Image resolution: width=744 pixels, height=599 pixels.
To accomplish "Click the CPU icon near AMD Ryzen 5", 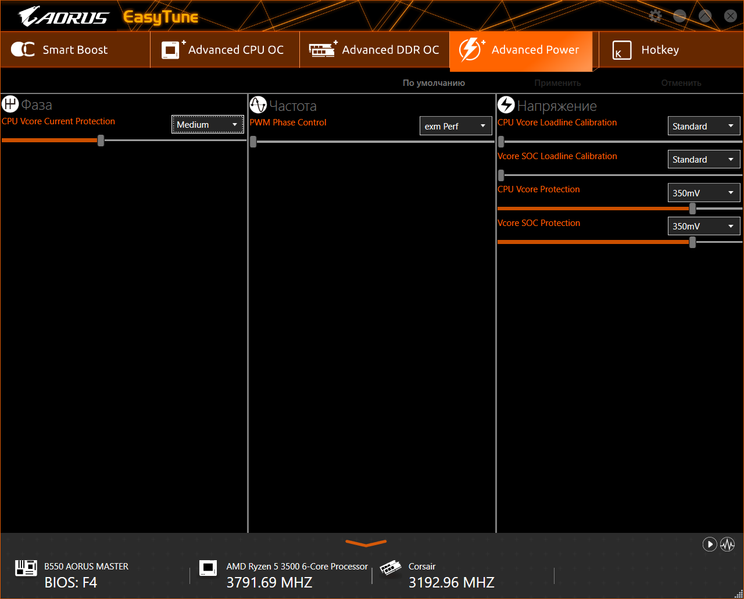I will pos(208,568).
